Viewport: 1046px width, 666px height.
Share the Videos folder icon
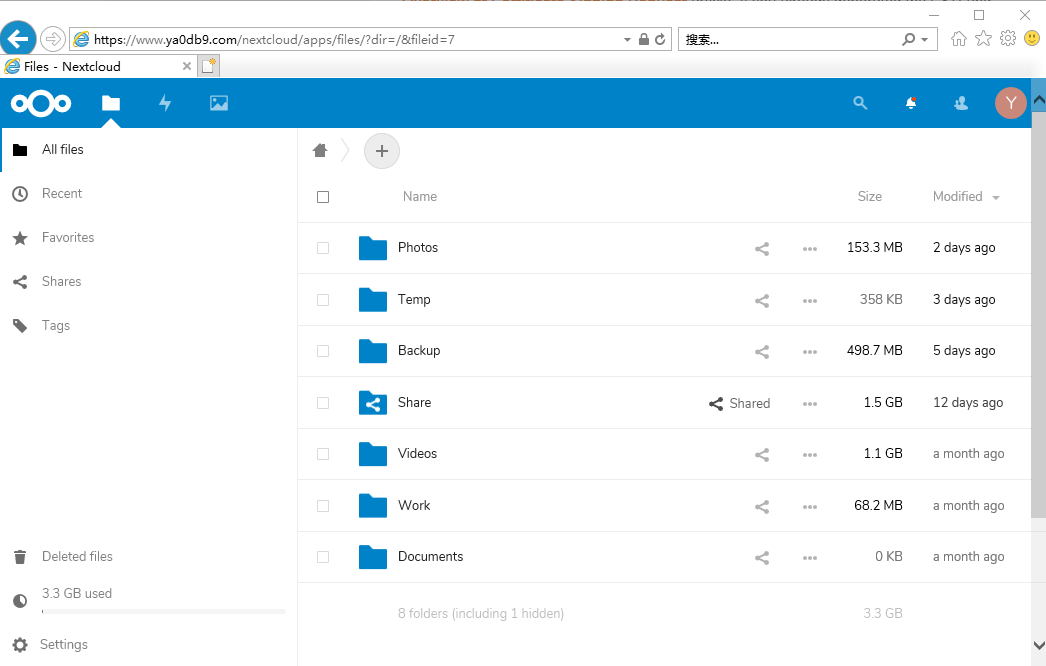(x=762, y=455)
